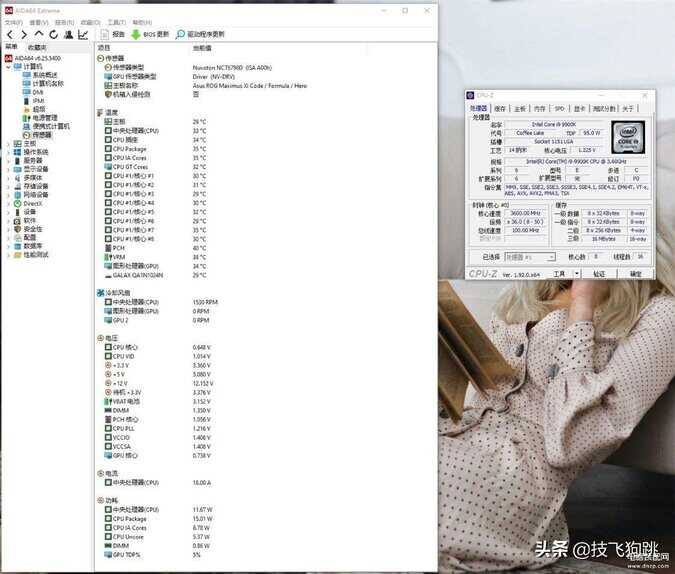Image resolution: width=675 pixels, height=574 pixels.
Task: Click the 安全性 shield tree icon
Action: pos(17,229)
